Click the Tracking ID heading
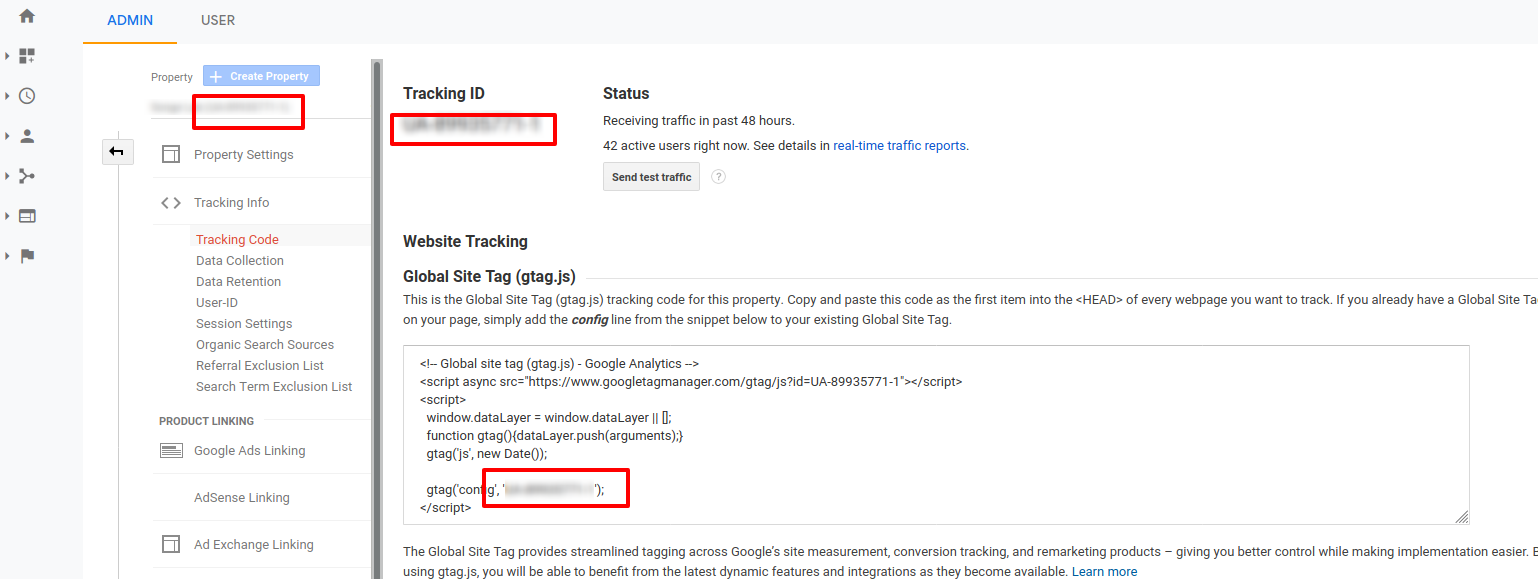The image size is (1538, 579). (444, 94)
